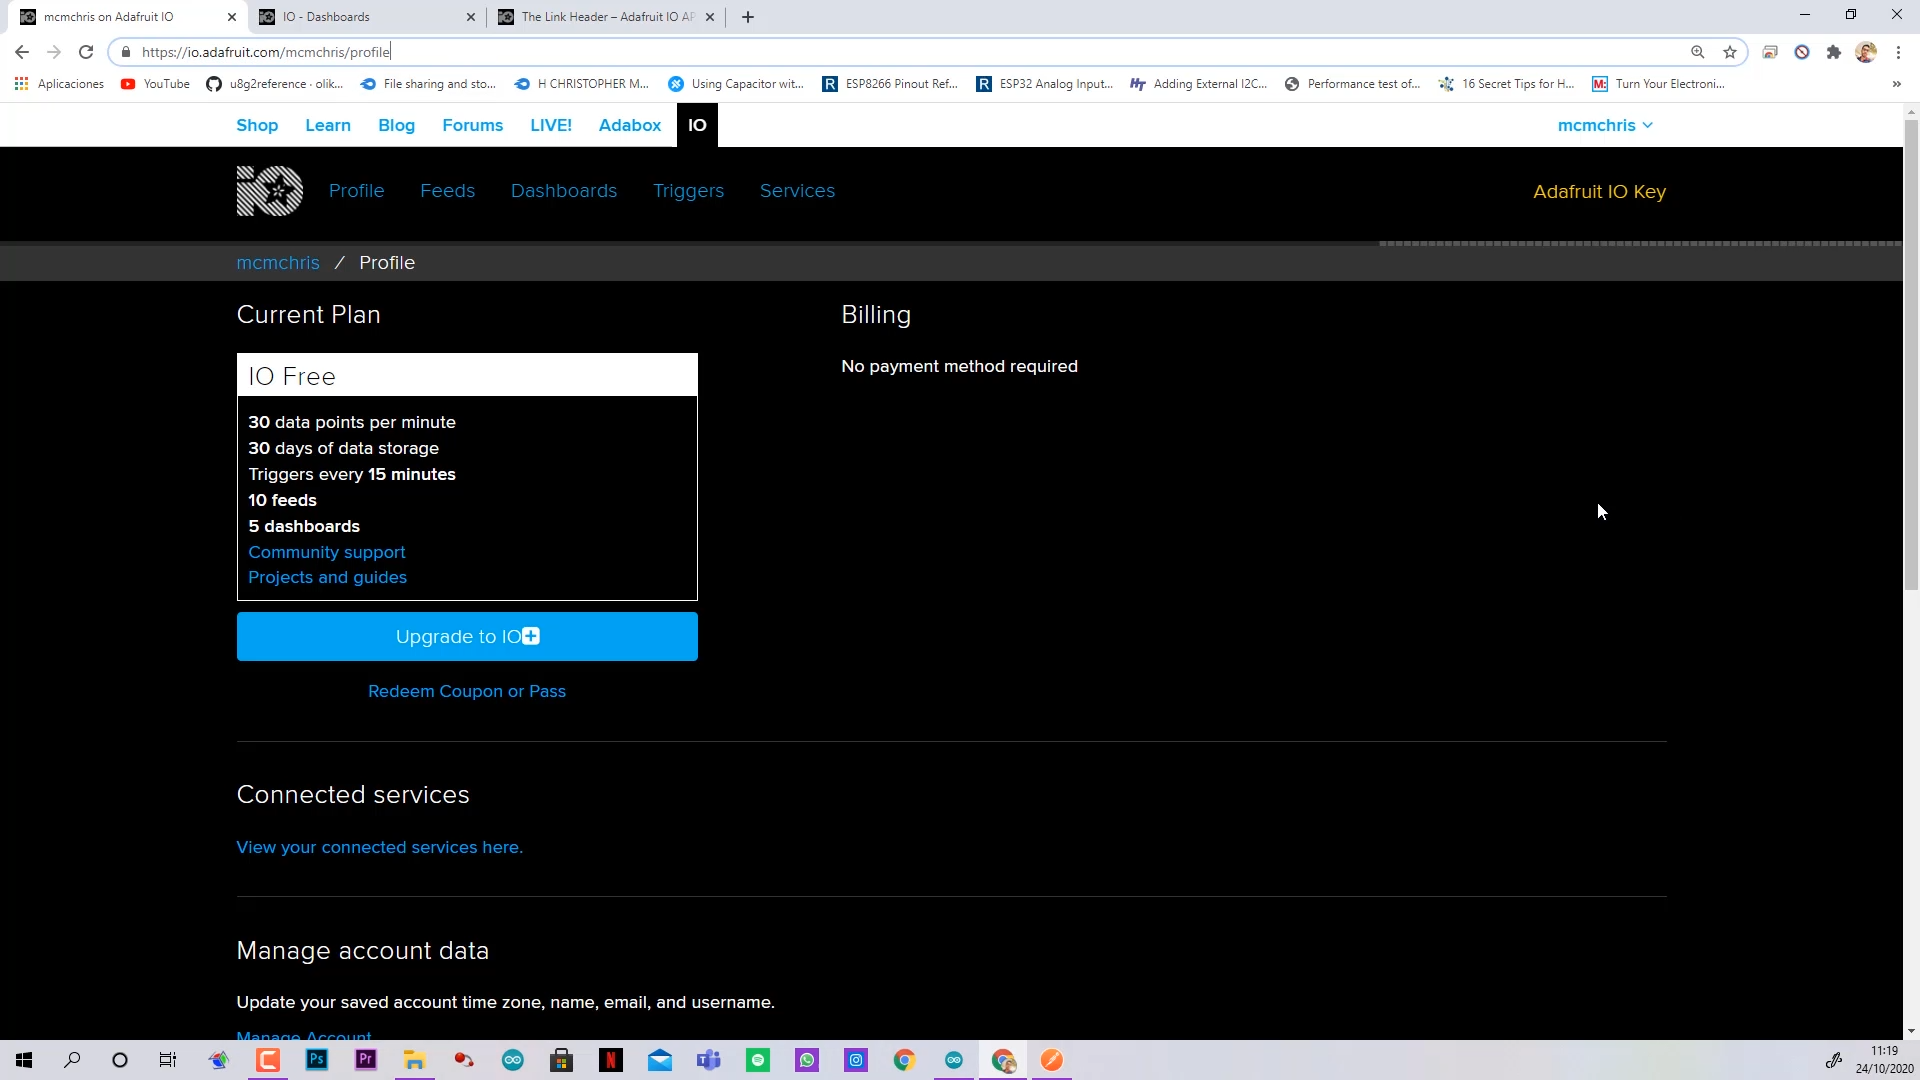Open Windows search from the taskbar
This screenshot has height=1080, width=1920.
point(72,1060)
